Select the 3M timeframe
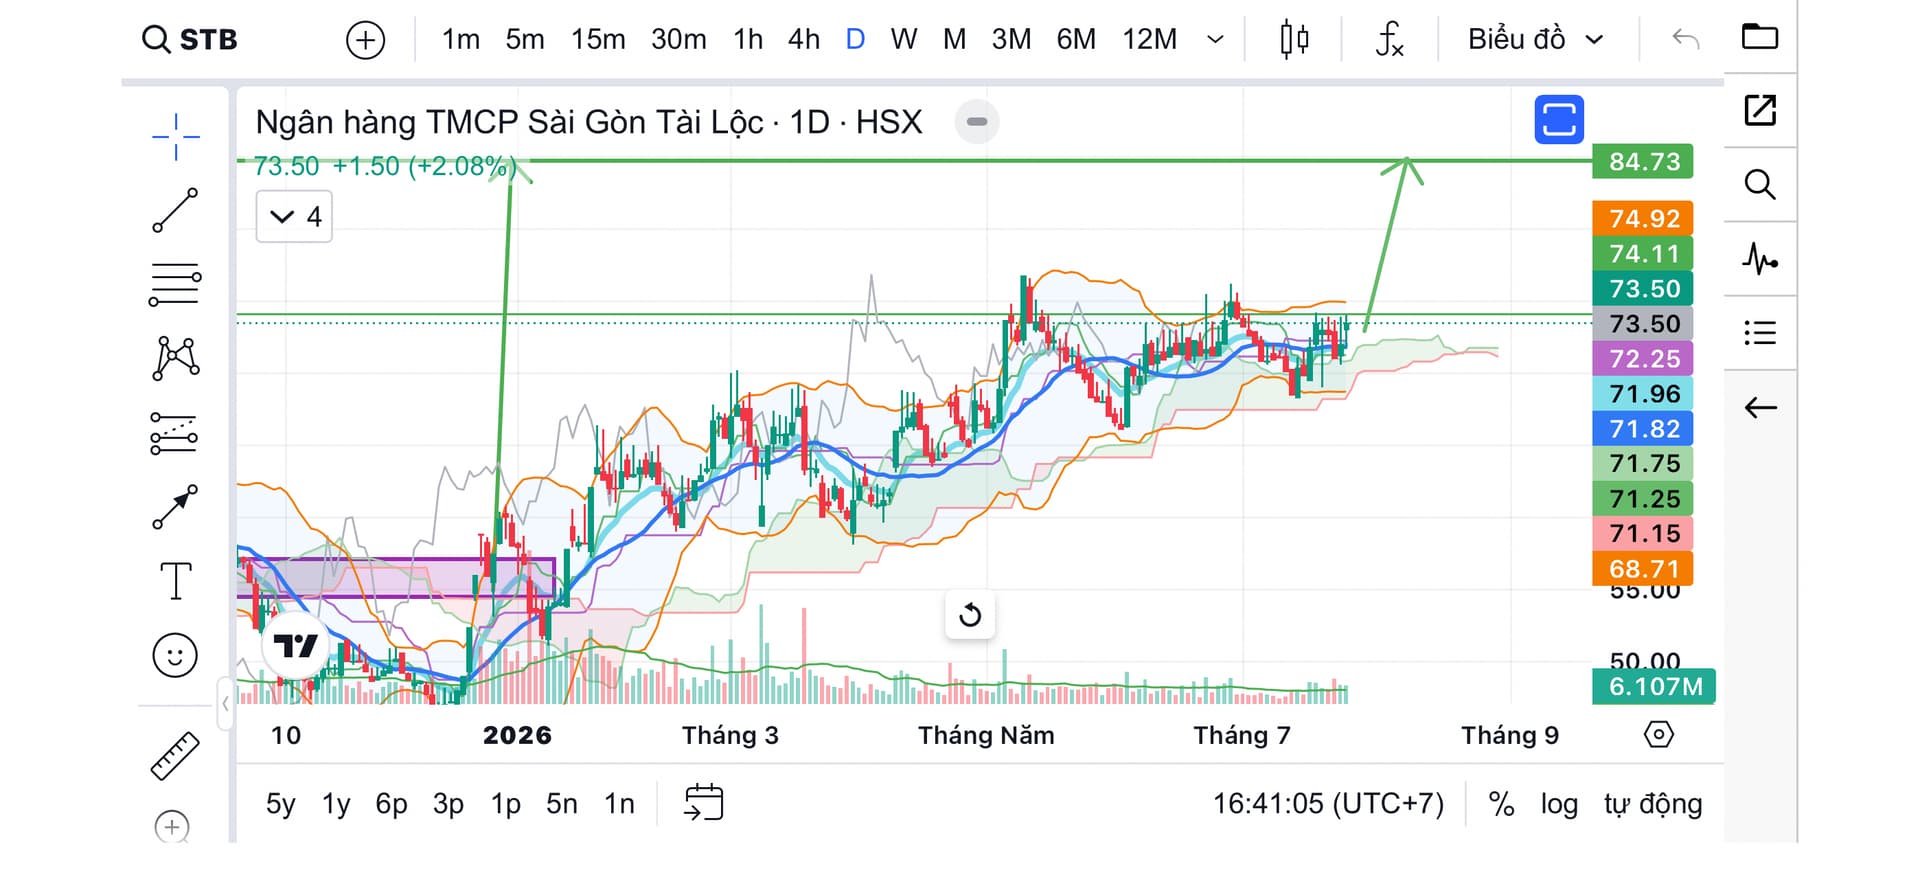The height and width of the screenshot is (886, 1920). [x=1011, y=40]
